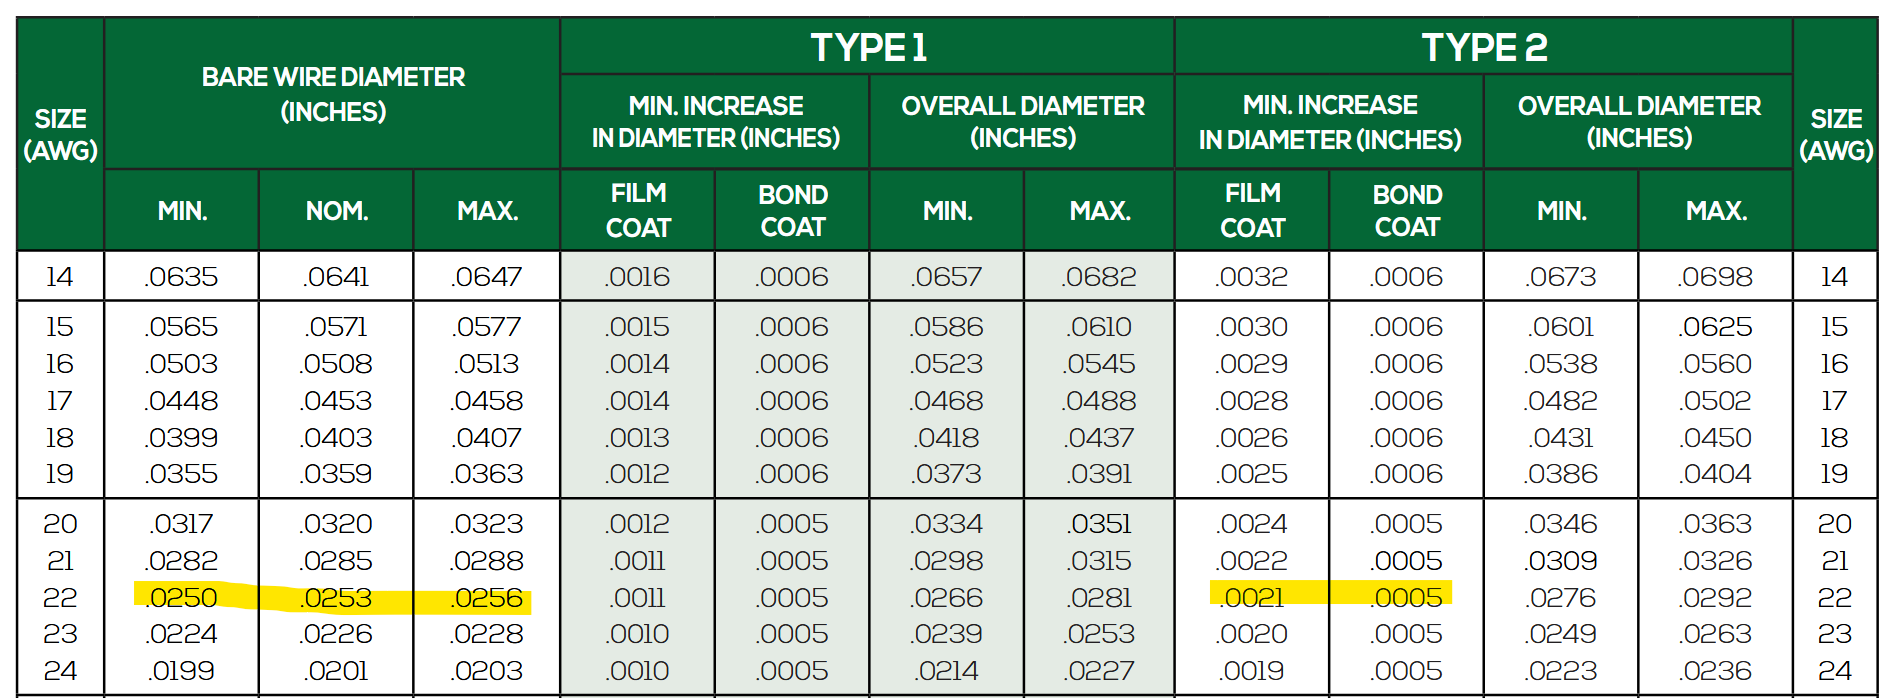This screenshot has width=1894, height=698.
Task: Click Type 1 FILM COAT subheader
Action: tap(638, 210)
